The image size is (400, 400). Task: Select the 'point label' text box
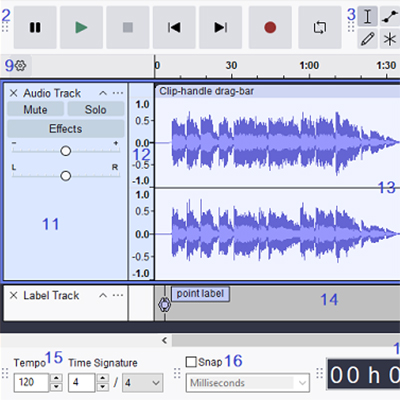click(x=200, y=294)
